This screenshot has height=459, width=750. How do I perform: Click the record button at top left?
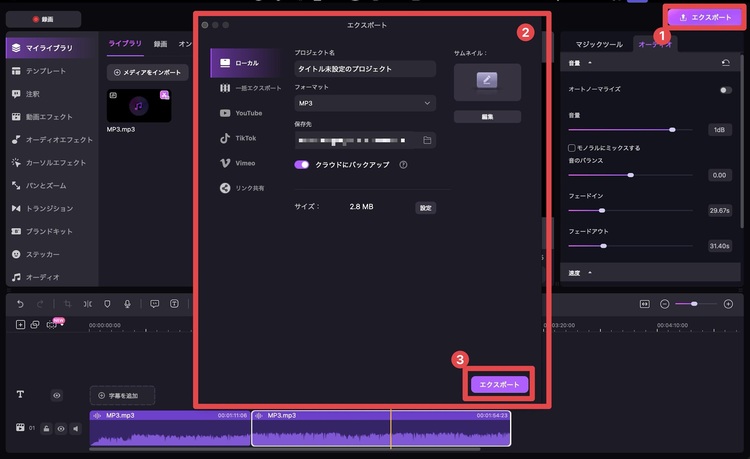pyautogui.click(x=43, y=19)
